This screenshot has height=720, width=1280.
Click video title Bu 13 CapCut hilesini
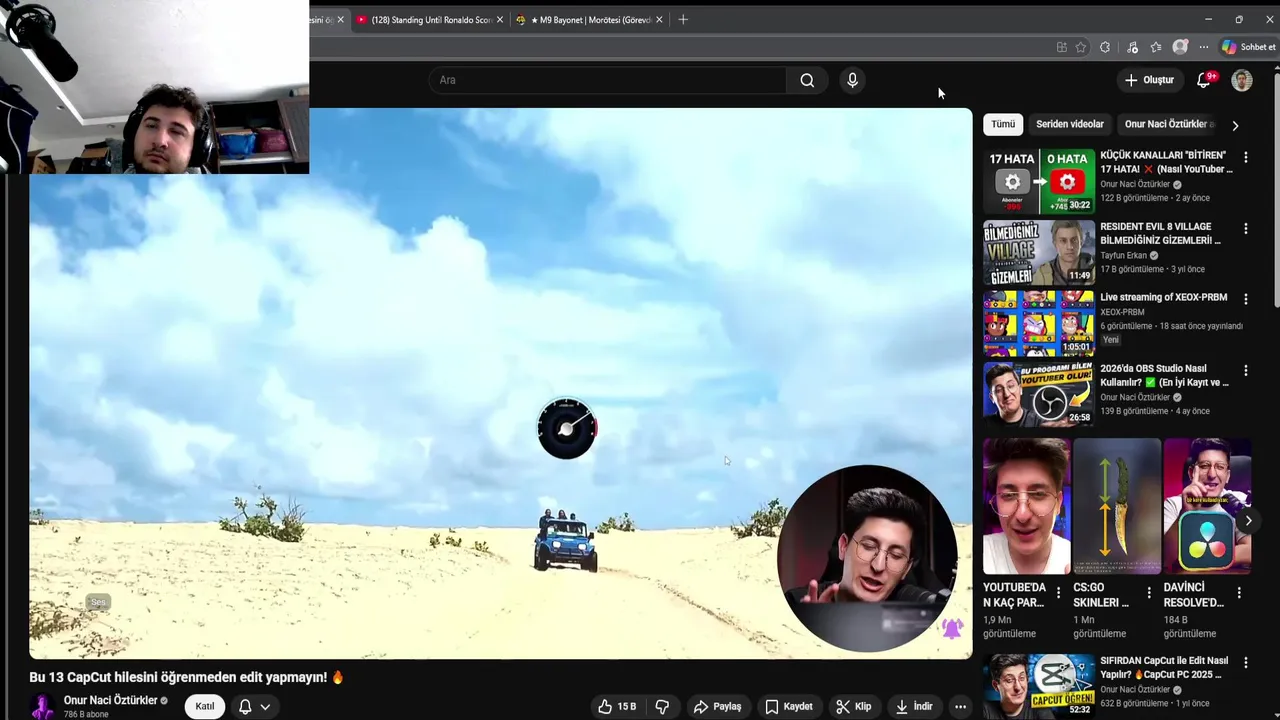(x=186, y=677)
